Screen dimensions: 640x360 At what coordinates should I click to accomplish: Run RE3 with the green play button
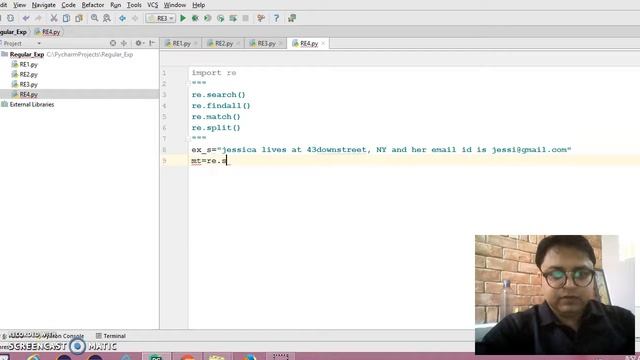point(183,18)
